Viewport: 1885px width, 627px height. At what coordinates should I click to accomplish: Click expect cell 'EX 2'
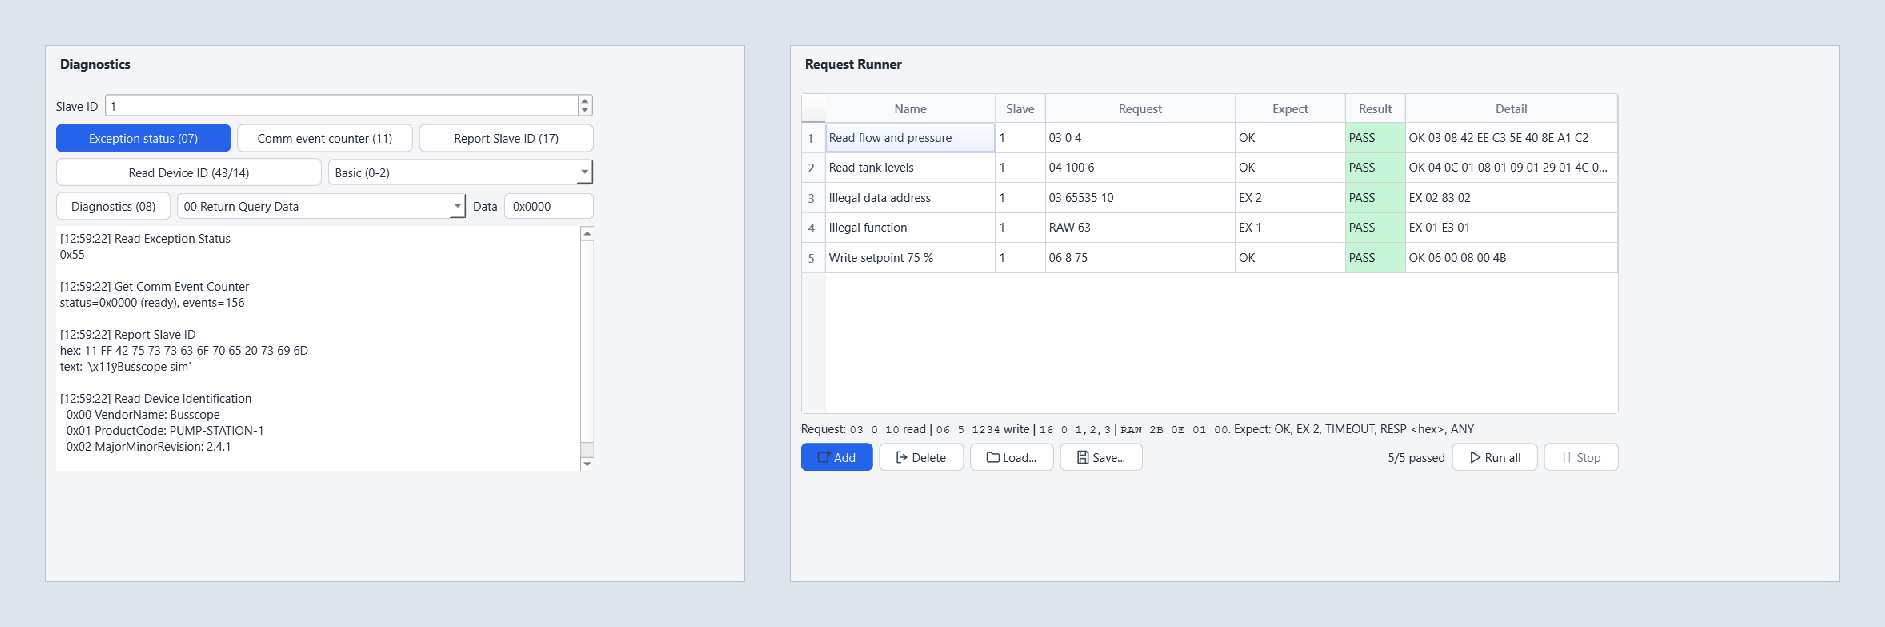pyautogui.click(x=1290, y=198)
